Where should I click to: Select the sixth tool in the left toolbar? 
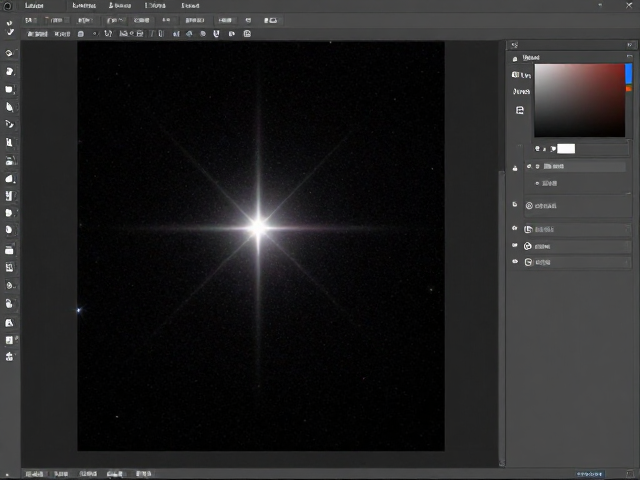[9, 142]
